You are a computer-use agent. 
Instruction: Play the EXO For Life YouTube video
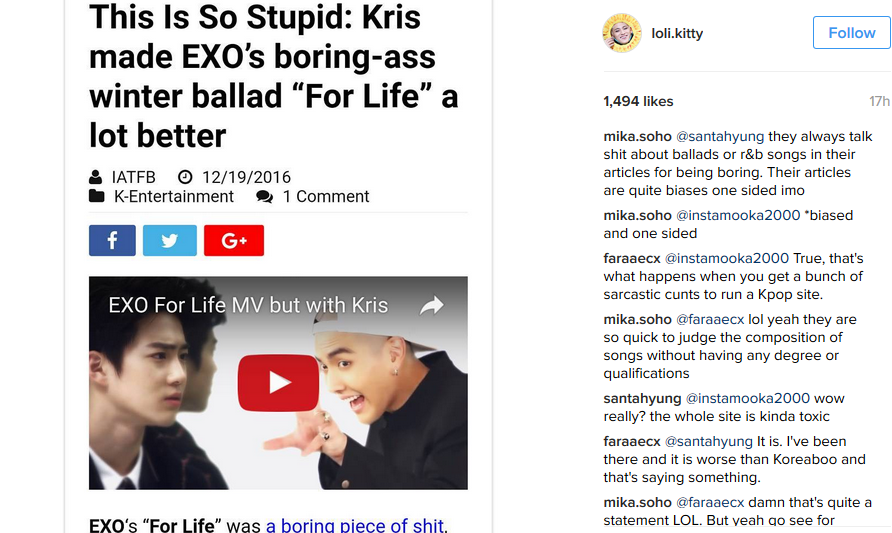click(278, 382)
